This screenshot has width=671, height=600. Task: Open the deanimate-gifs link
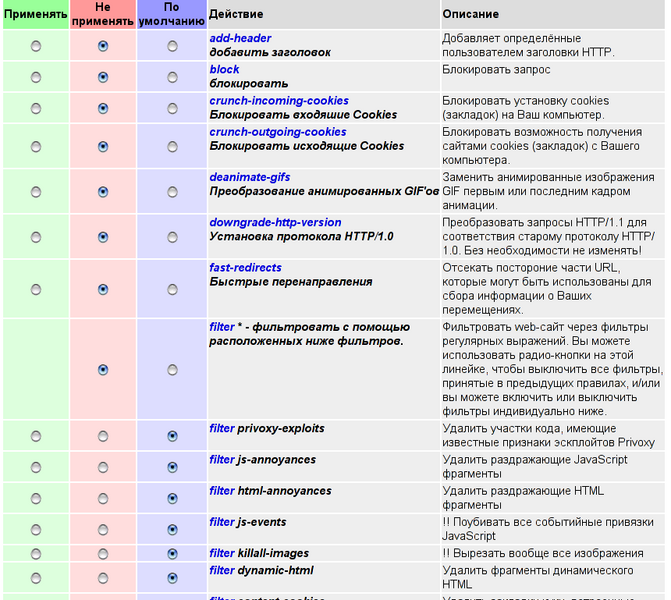pos(249,177)
